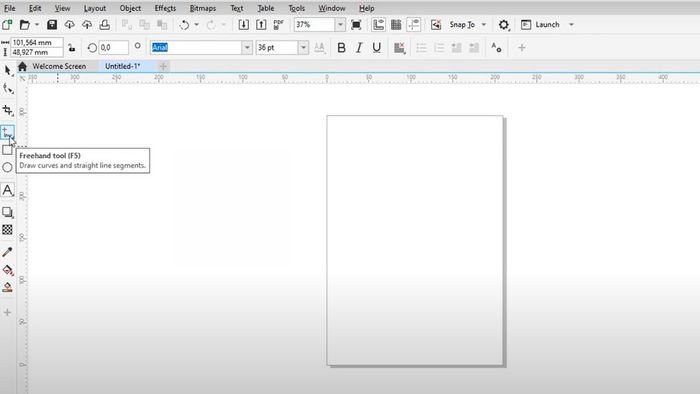Screen dimensions: 700x394
Task: Open full-screen preview
Action: [x=356, y=25]
